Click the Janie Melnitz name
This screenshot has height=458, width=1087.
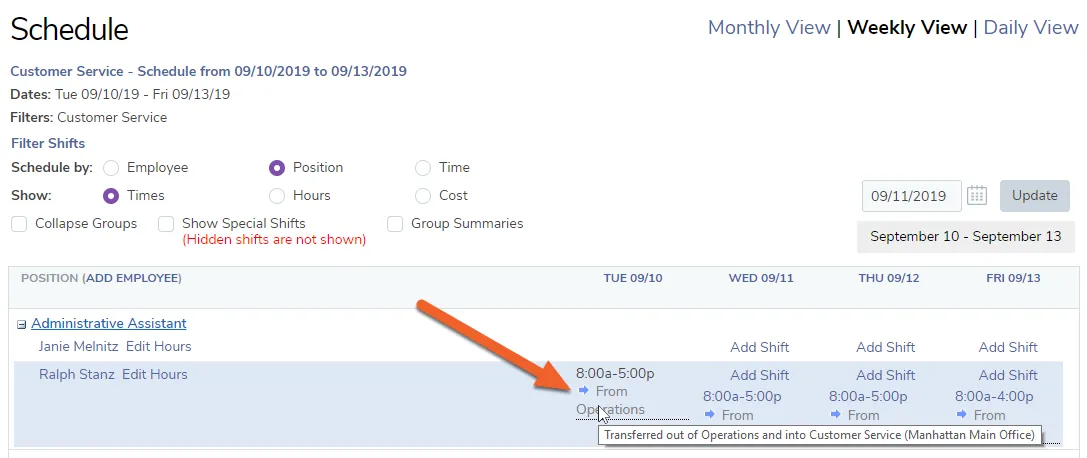[77, 346]
